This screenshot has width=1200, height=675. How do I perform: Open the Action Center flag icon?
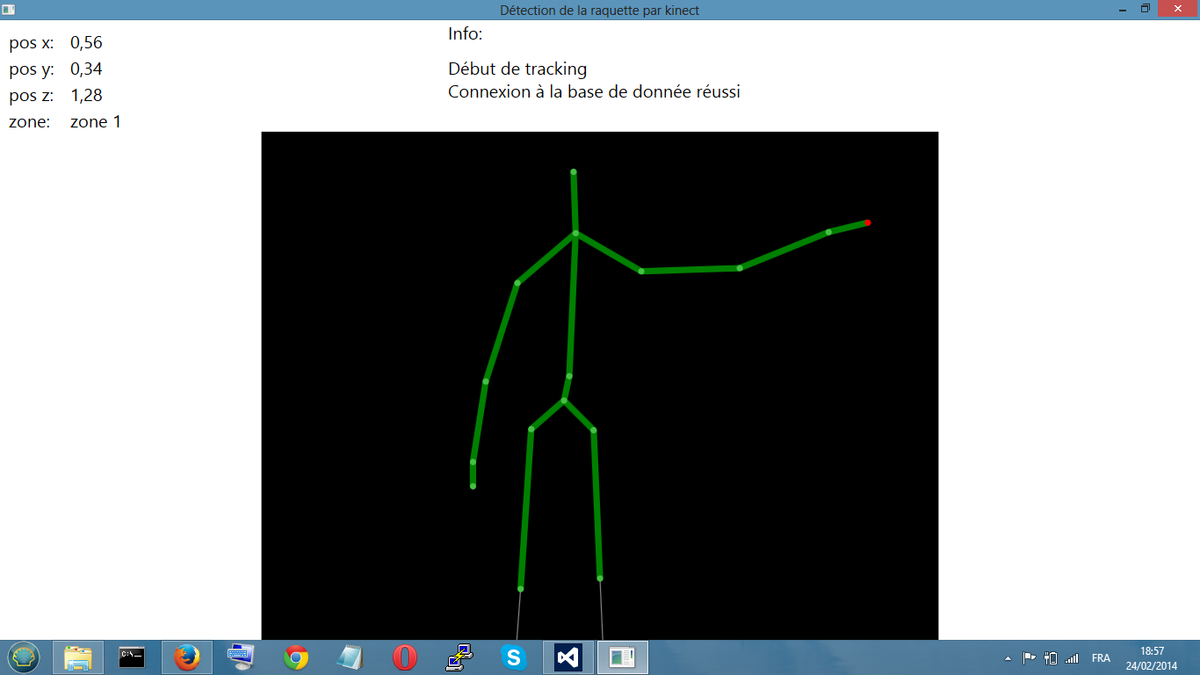(x=1028, y=658)
